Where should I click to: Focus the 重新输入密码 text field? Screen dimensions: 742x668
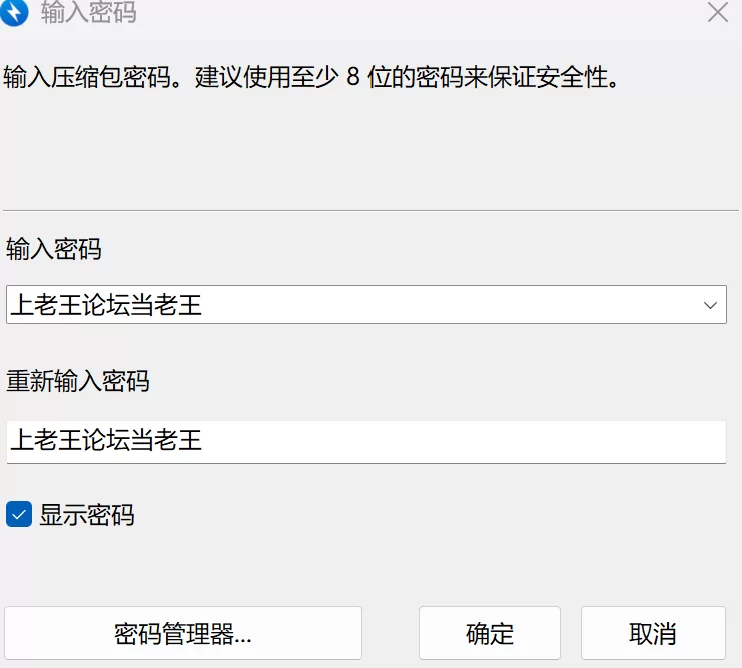coord(450,441)
